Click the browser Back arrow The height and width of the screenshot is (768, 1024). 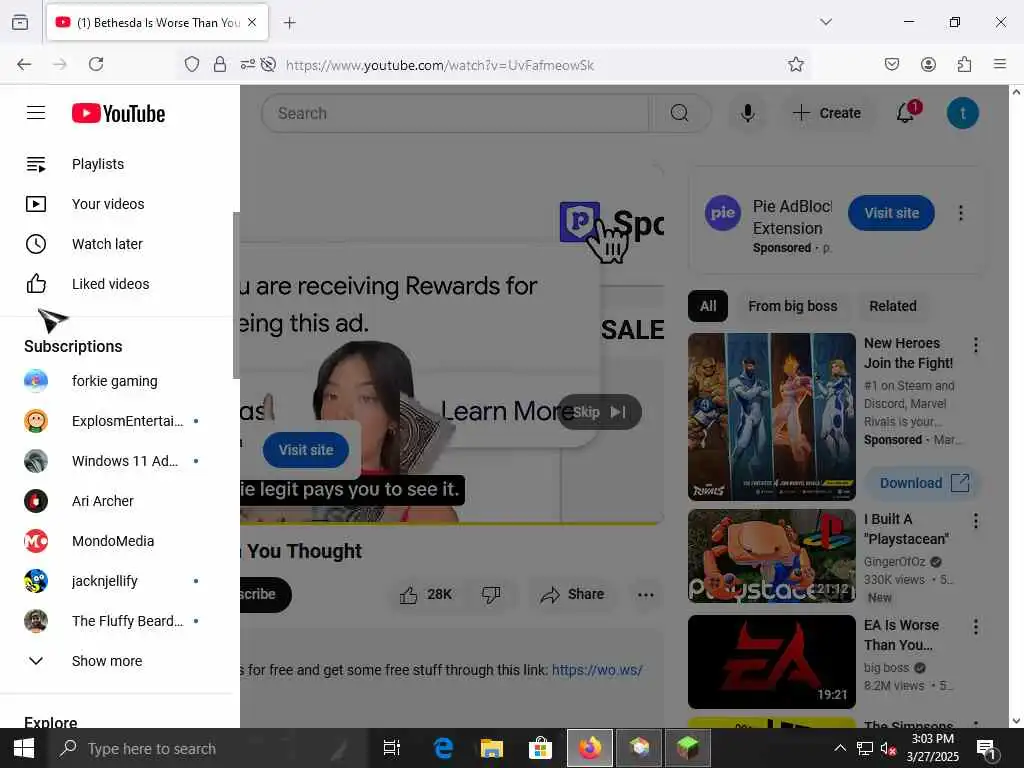pos(24,64)
